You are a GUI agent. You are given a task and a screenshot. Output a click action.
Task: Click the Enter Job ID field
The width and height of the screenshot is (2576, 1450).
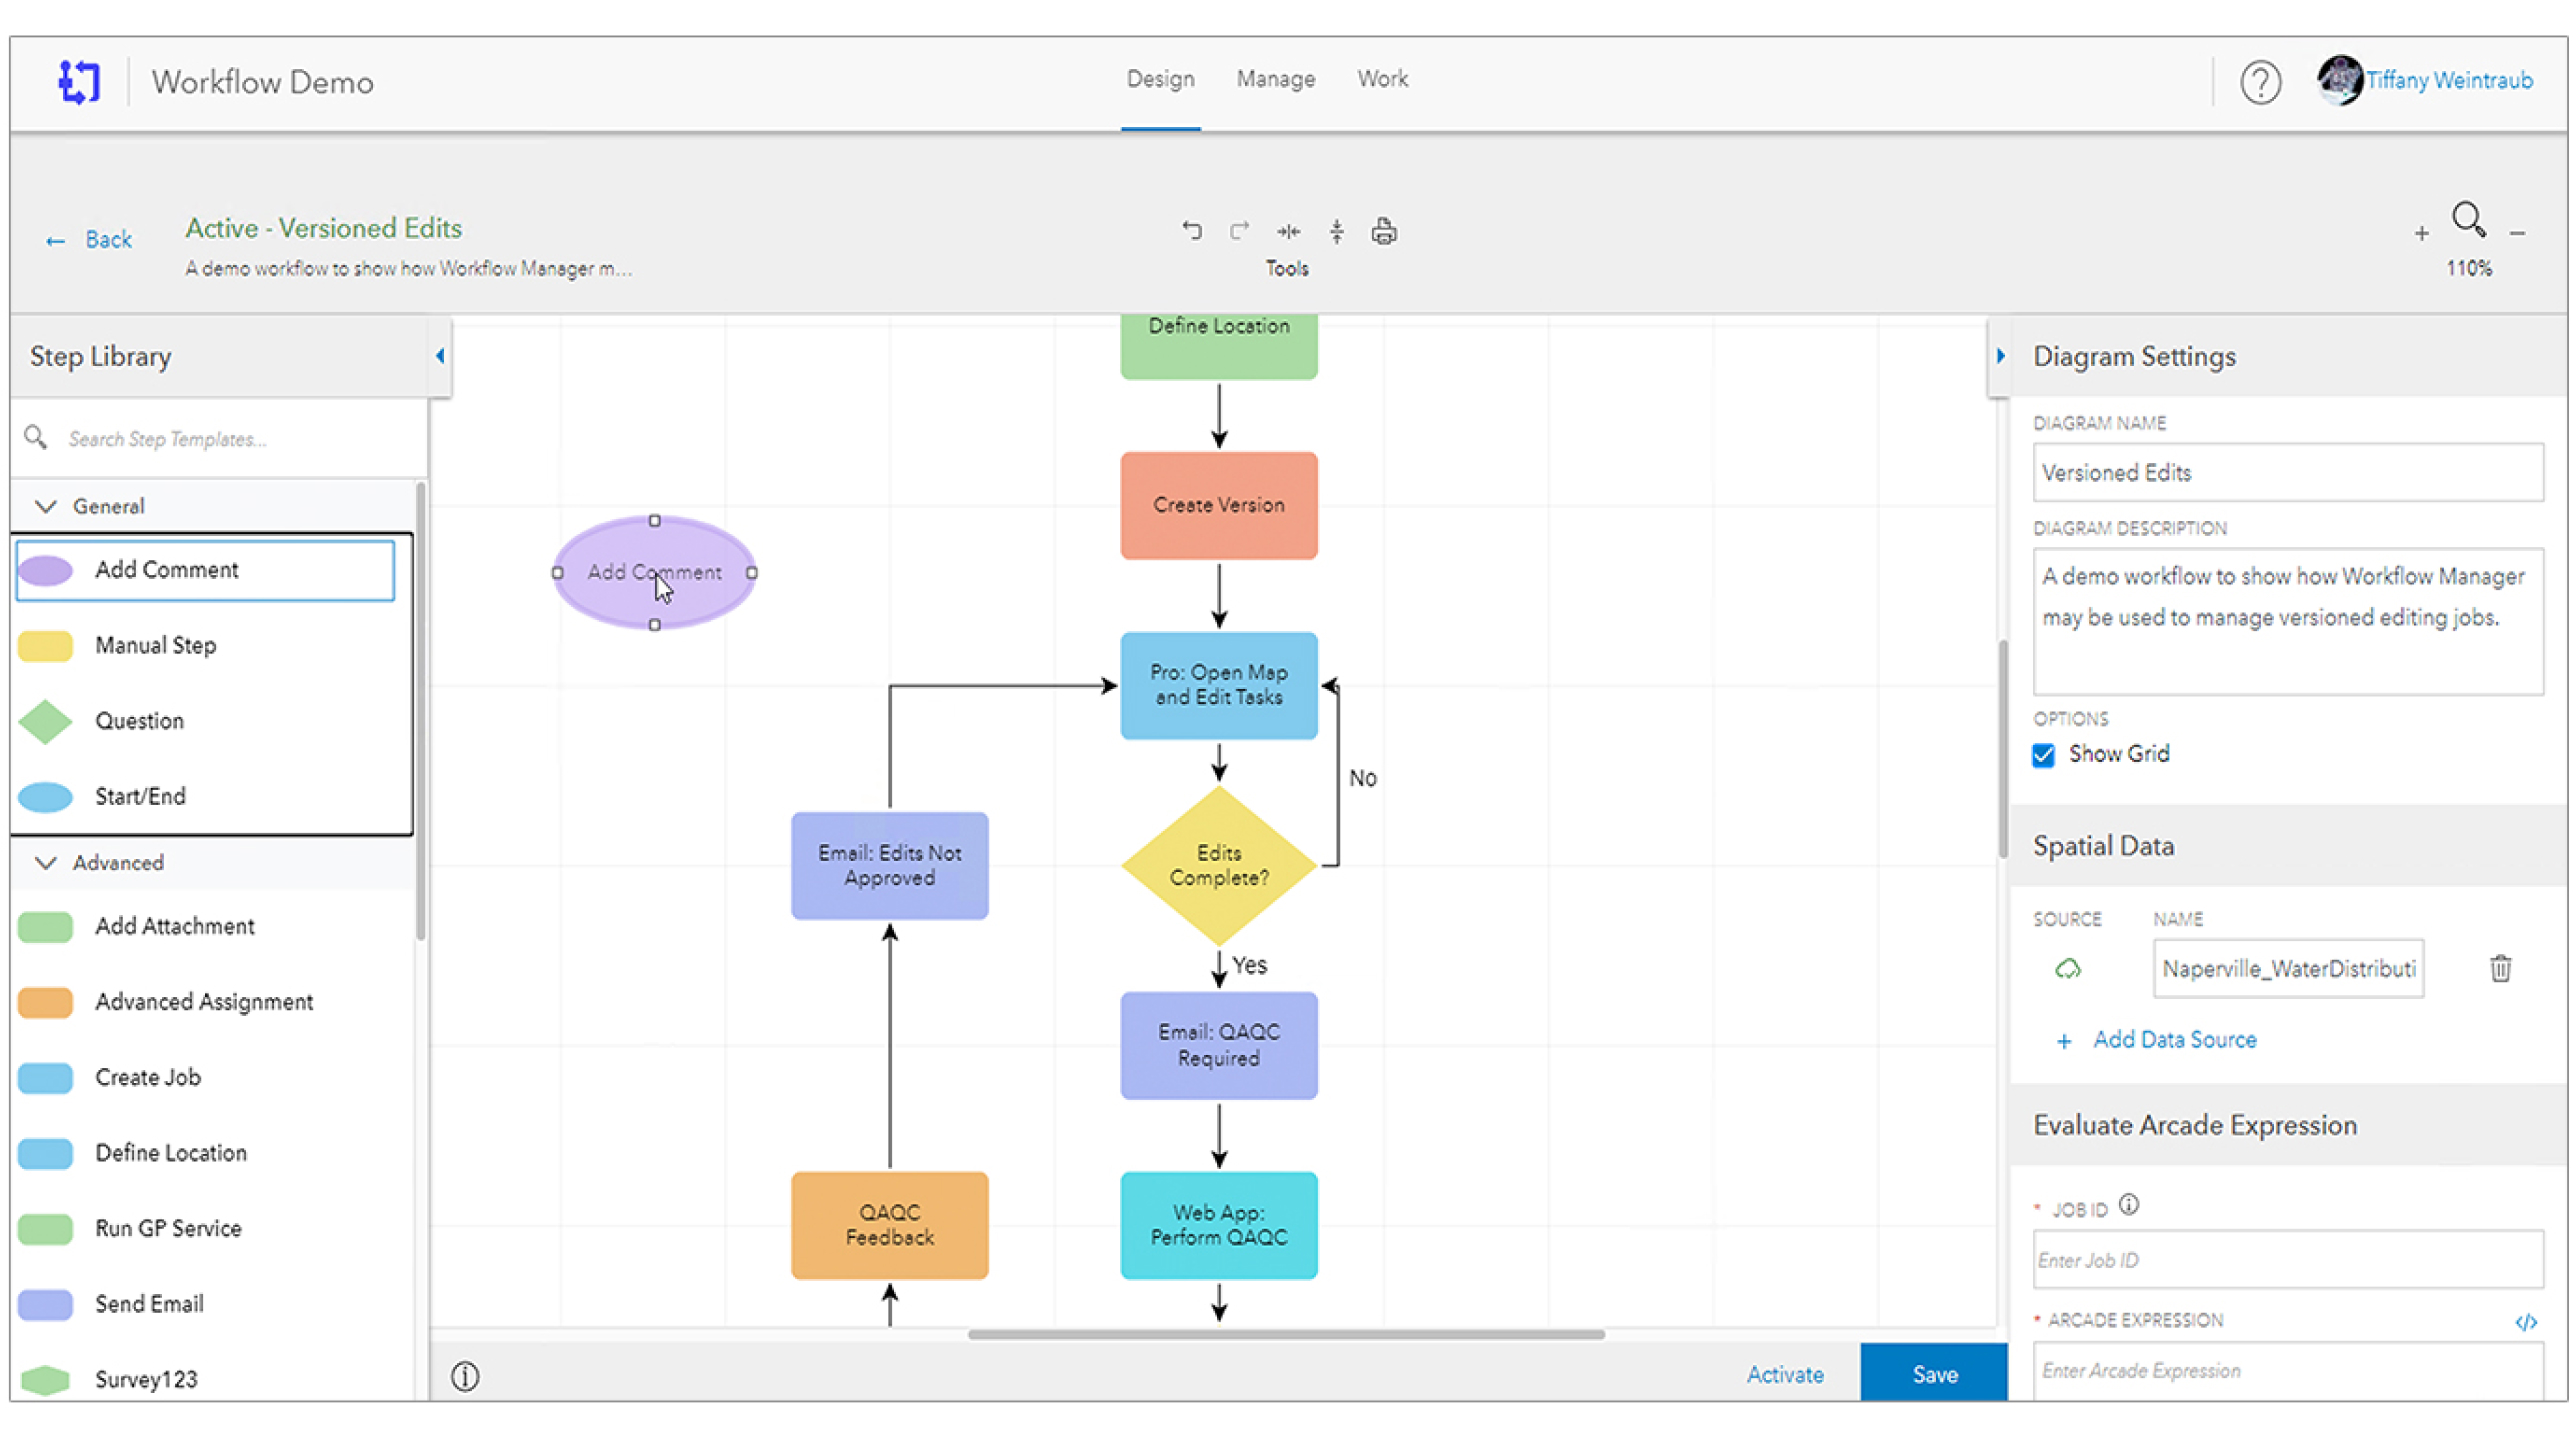[x=2287, y=1260]
